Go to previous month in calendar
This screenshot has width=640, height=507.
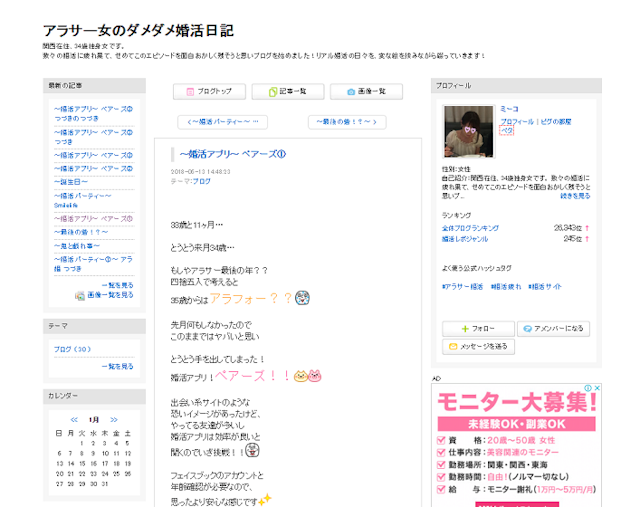(x=73, y=420)
